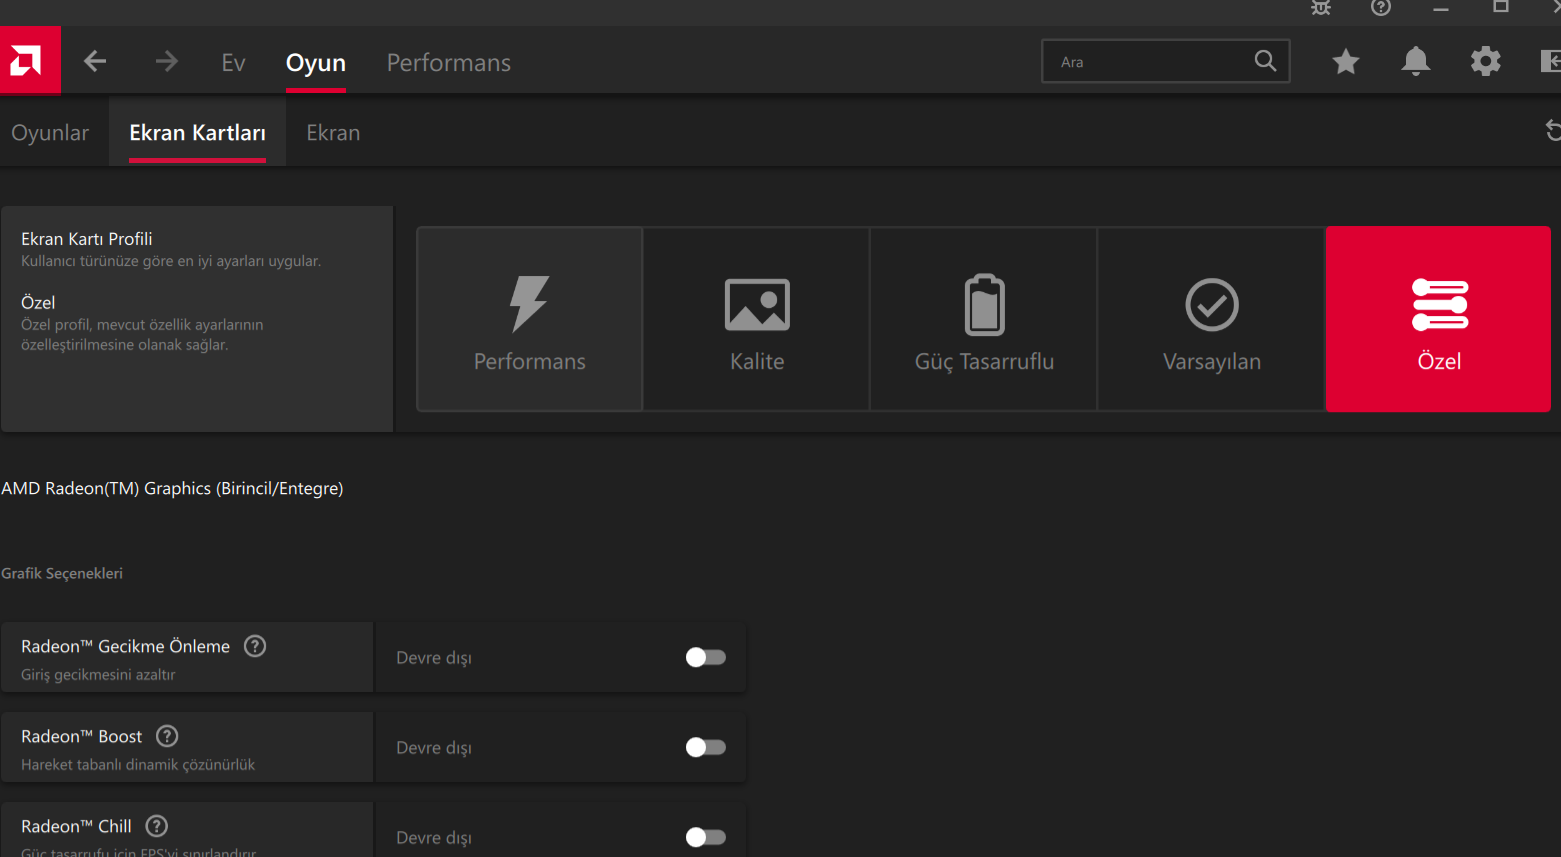Screen dimensions: 1561x857
Task: Open settings gear icon
Action: (1486, 62)
